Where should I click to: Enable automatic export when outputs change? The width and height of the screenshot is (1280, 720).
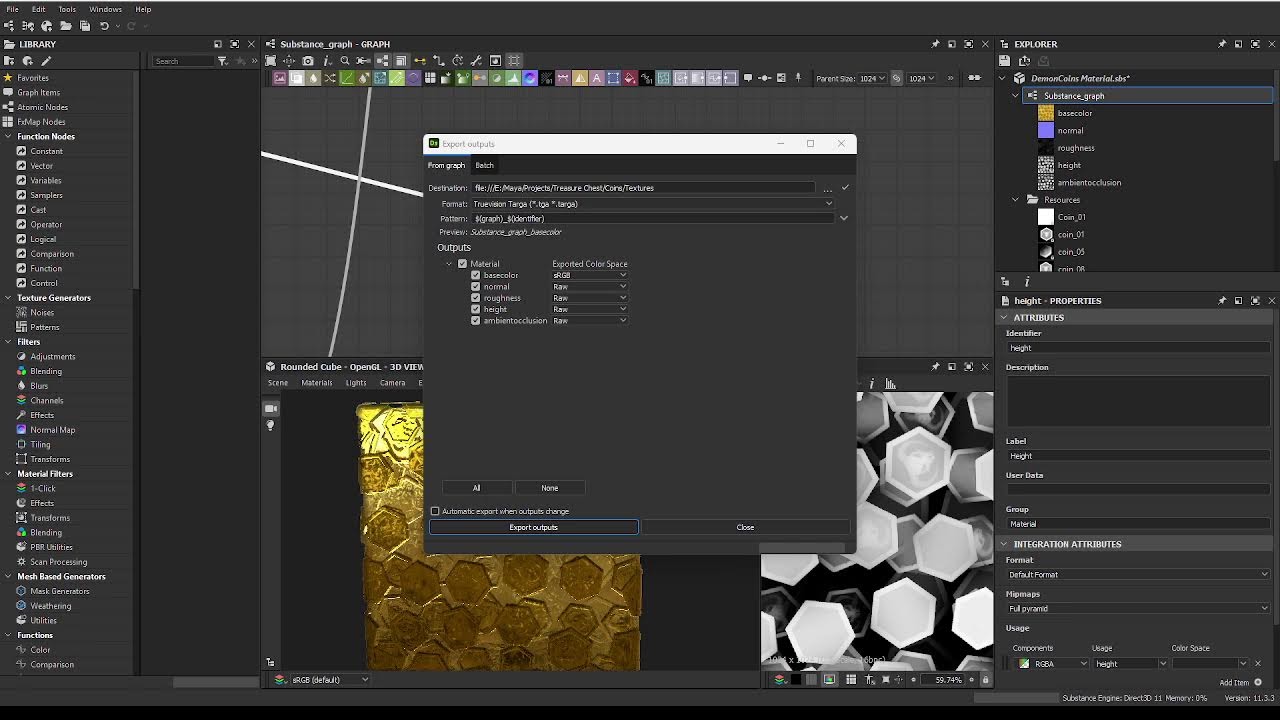click(x=435, y=511)
